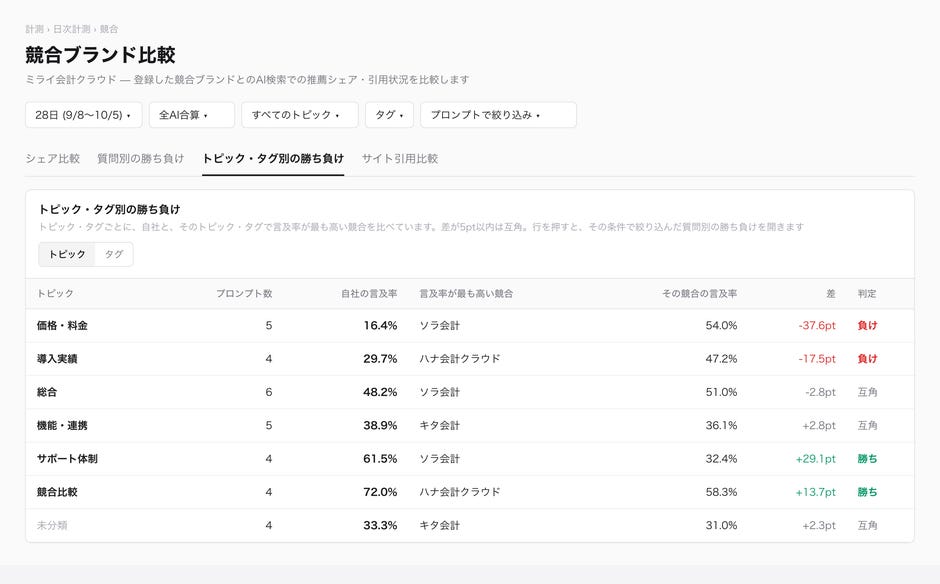The image size is (940, 584).
Task: Click 負け verdict in the 価格・料金 row
Action: coord(867,326)
